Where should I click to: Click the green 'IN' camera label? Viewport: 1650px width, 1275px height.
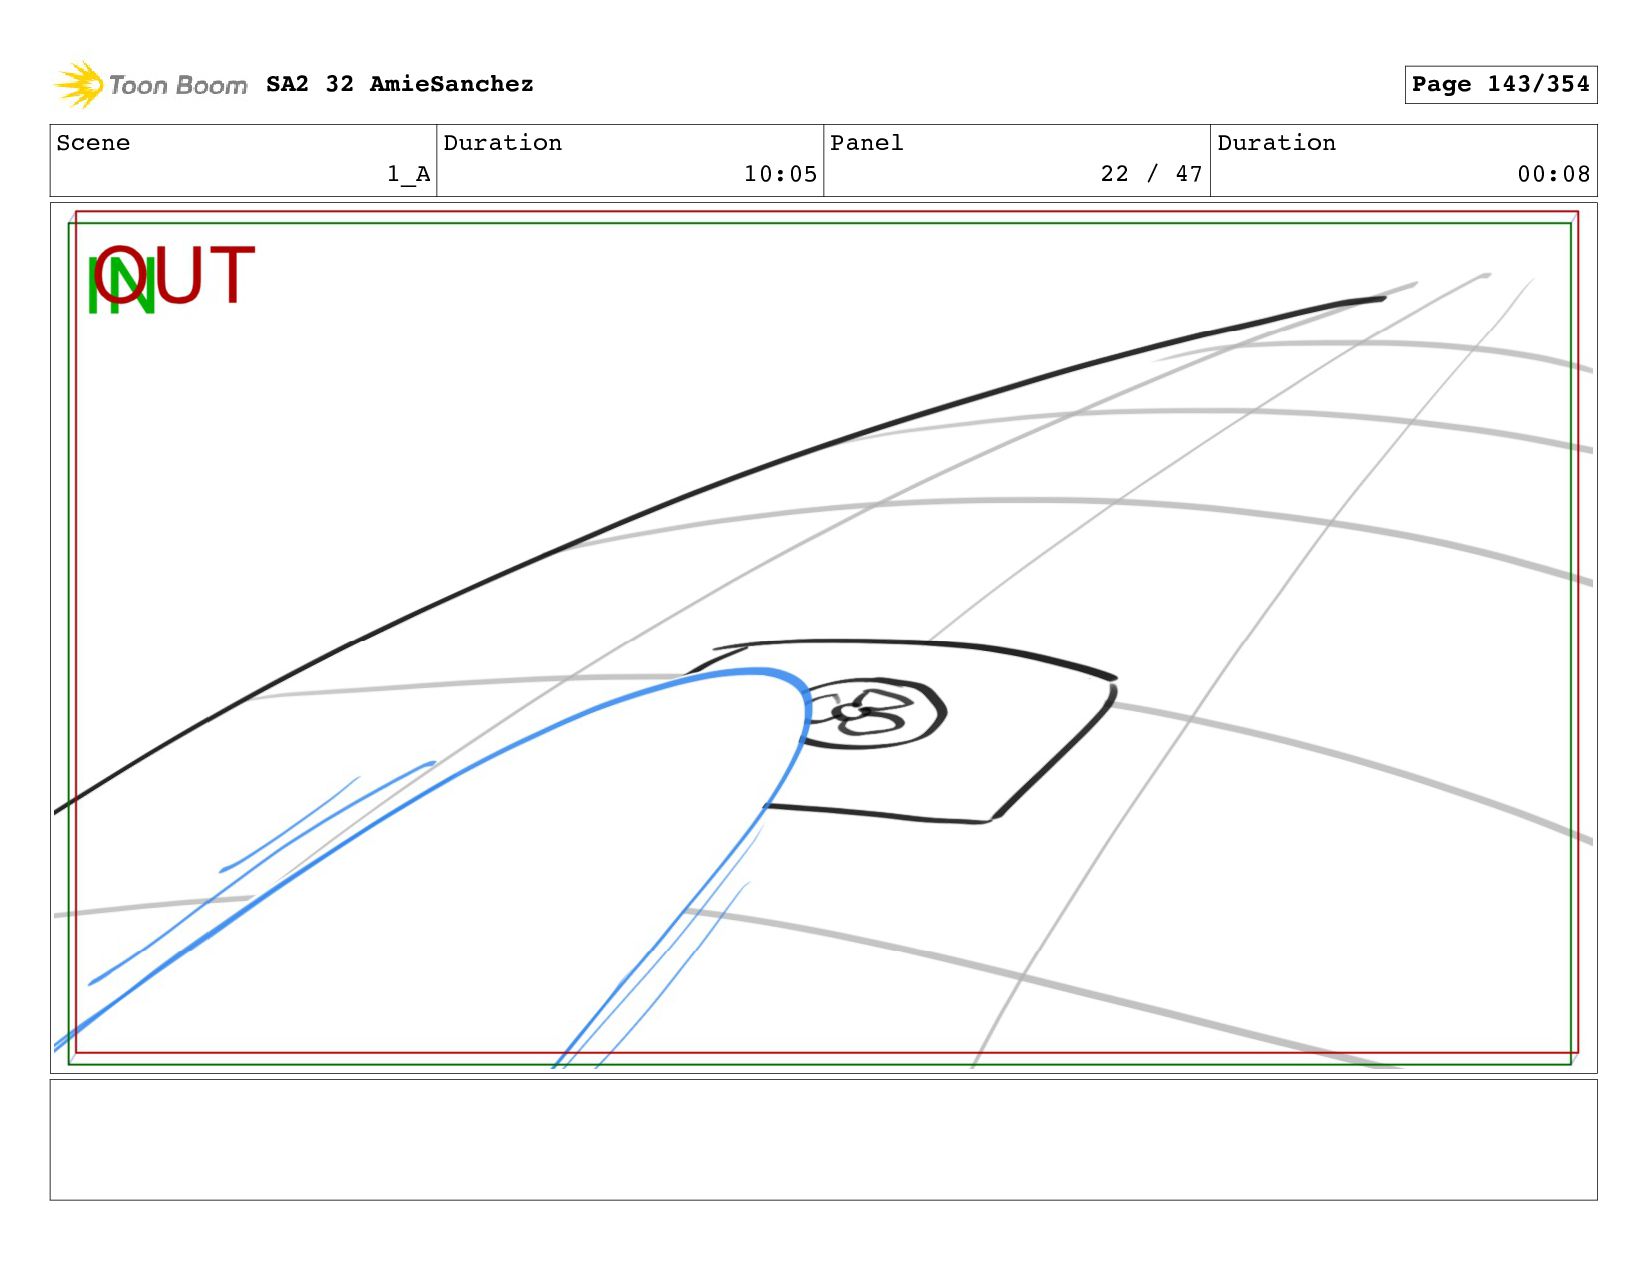[x=121, y=285]
